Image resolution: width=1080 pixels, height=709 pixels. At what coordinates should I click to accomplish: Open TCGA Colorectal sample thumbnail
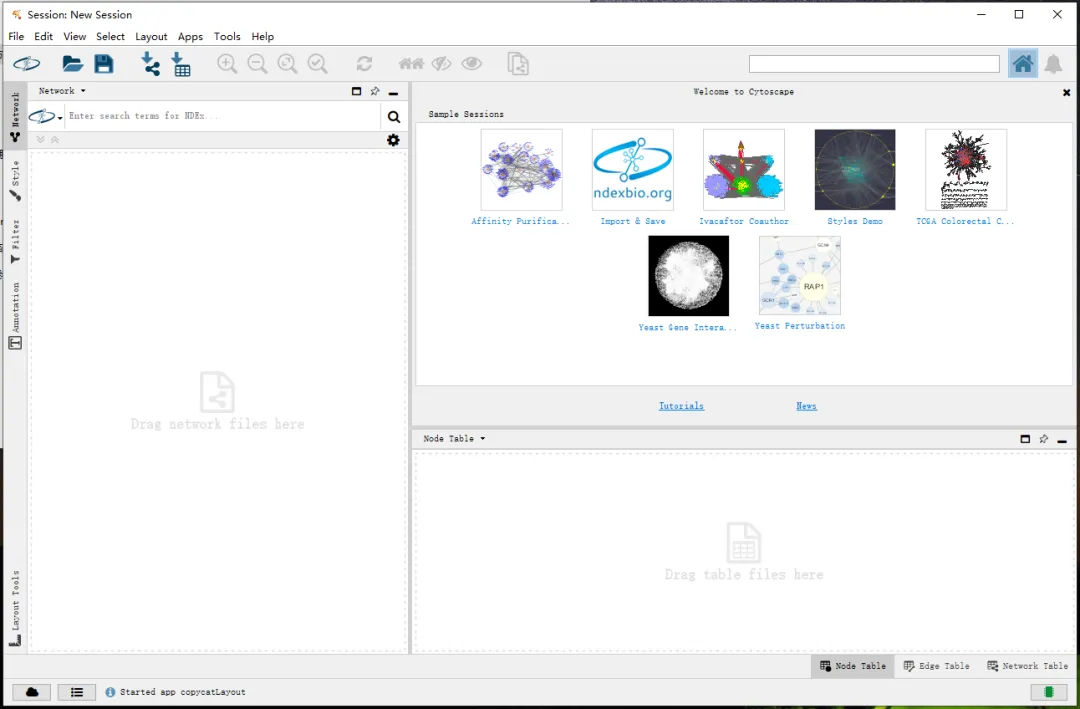click(966, 169)
